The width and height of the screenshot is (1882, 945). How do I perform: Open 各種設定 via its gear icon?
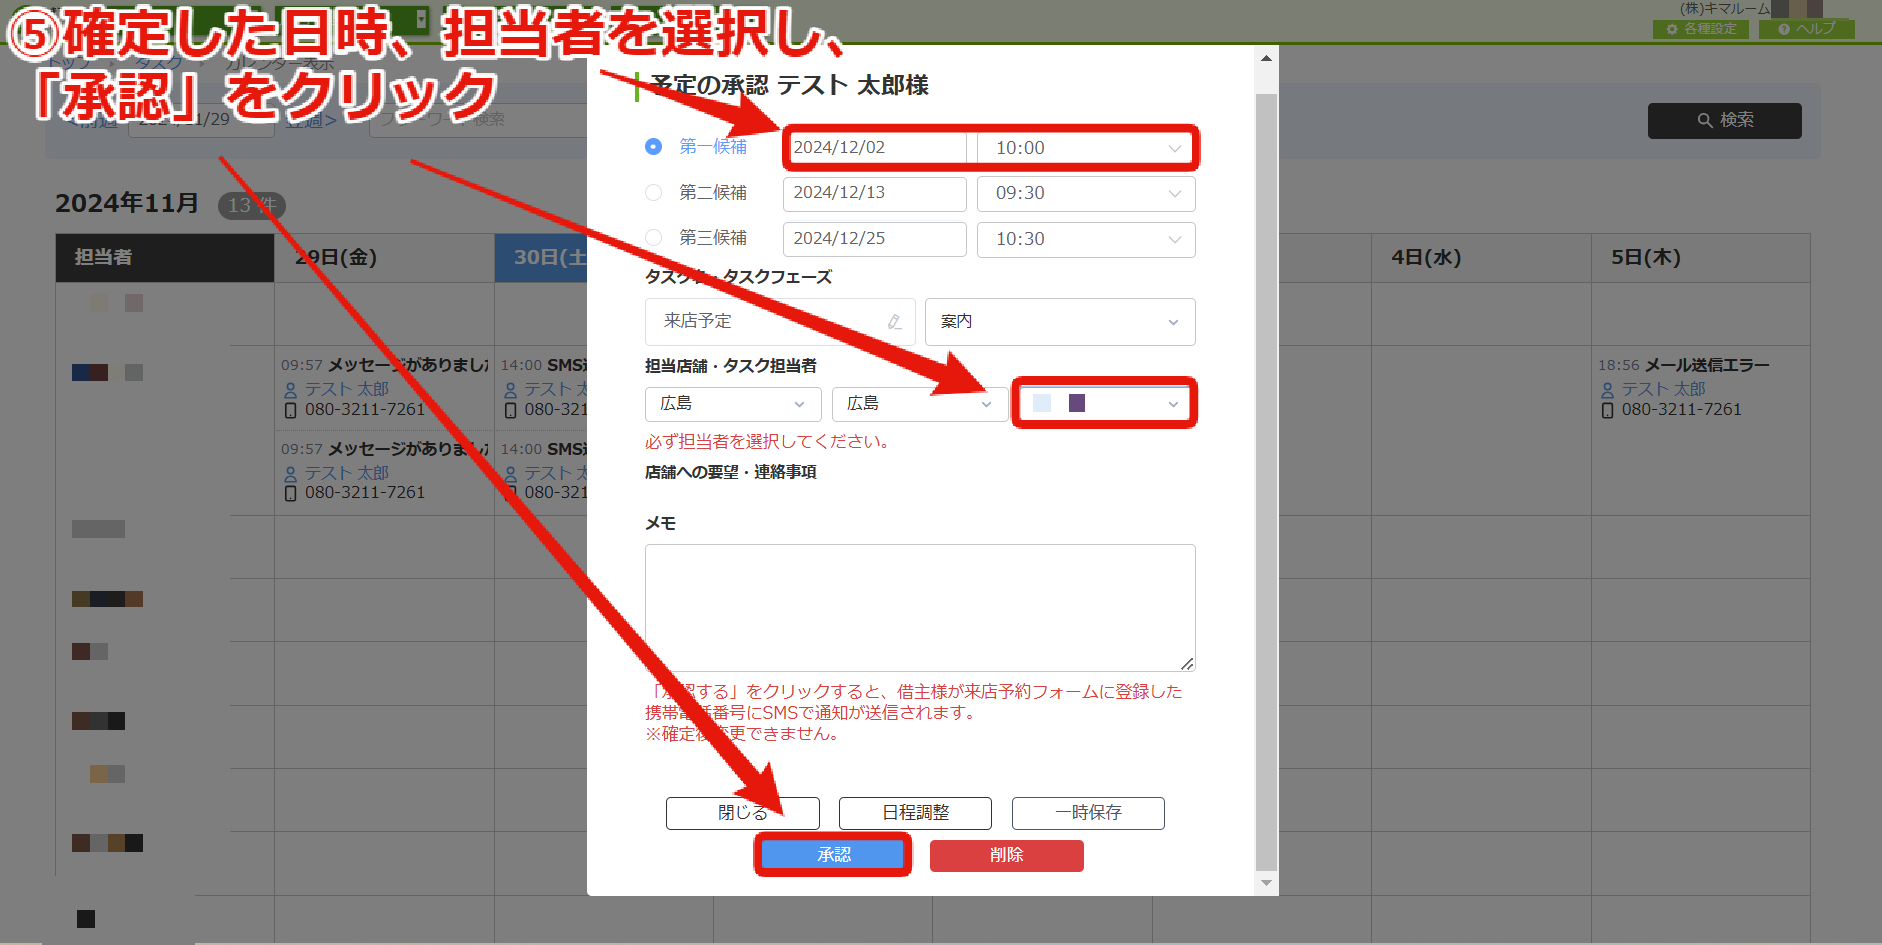(1672, 29)
